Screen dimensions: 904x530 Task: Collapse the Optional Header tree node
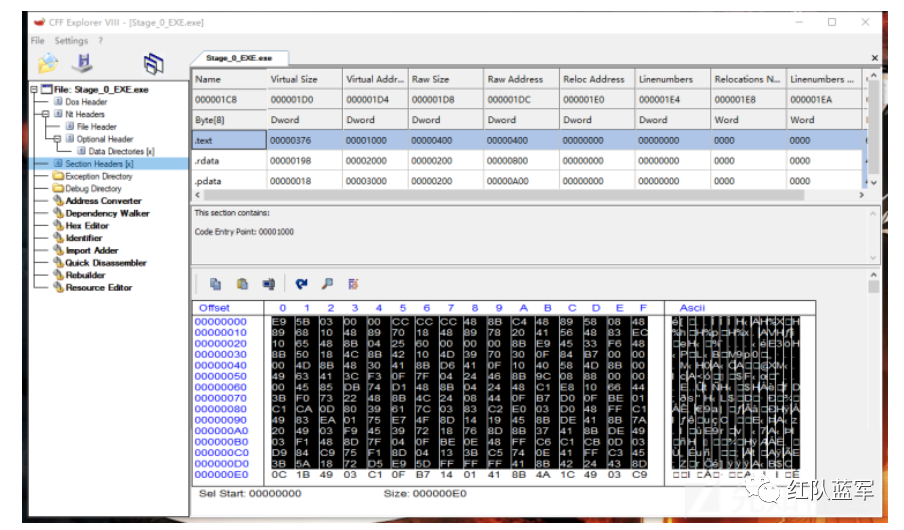[57, 139]
